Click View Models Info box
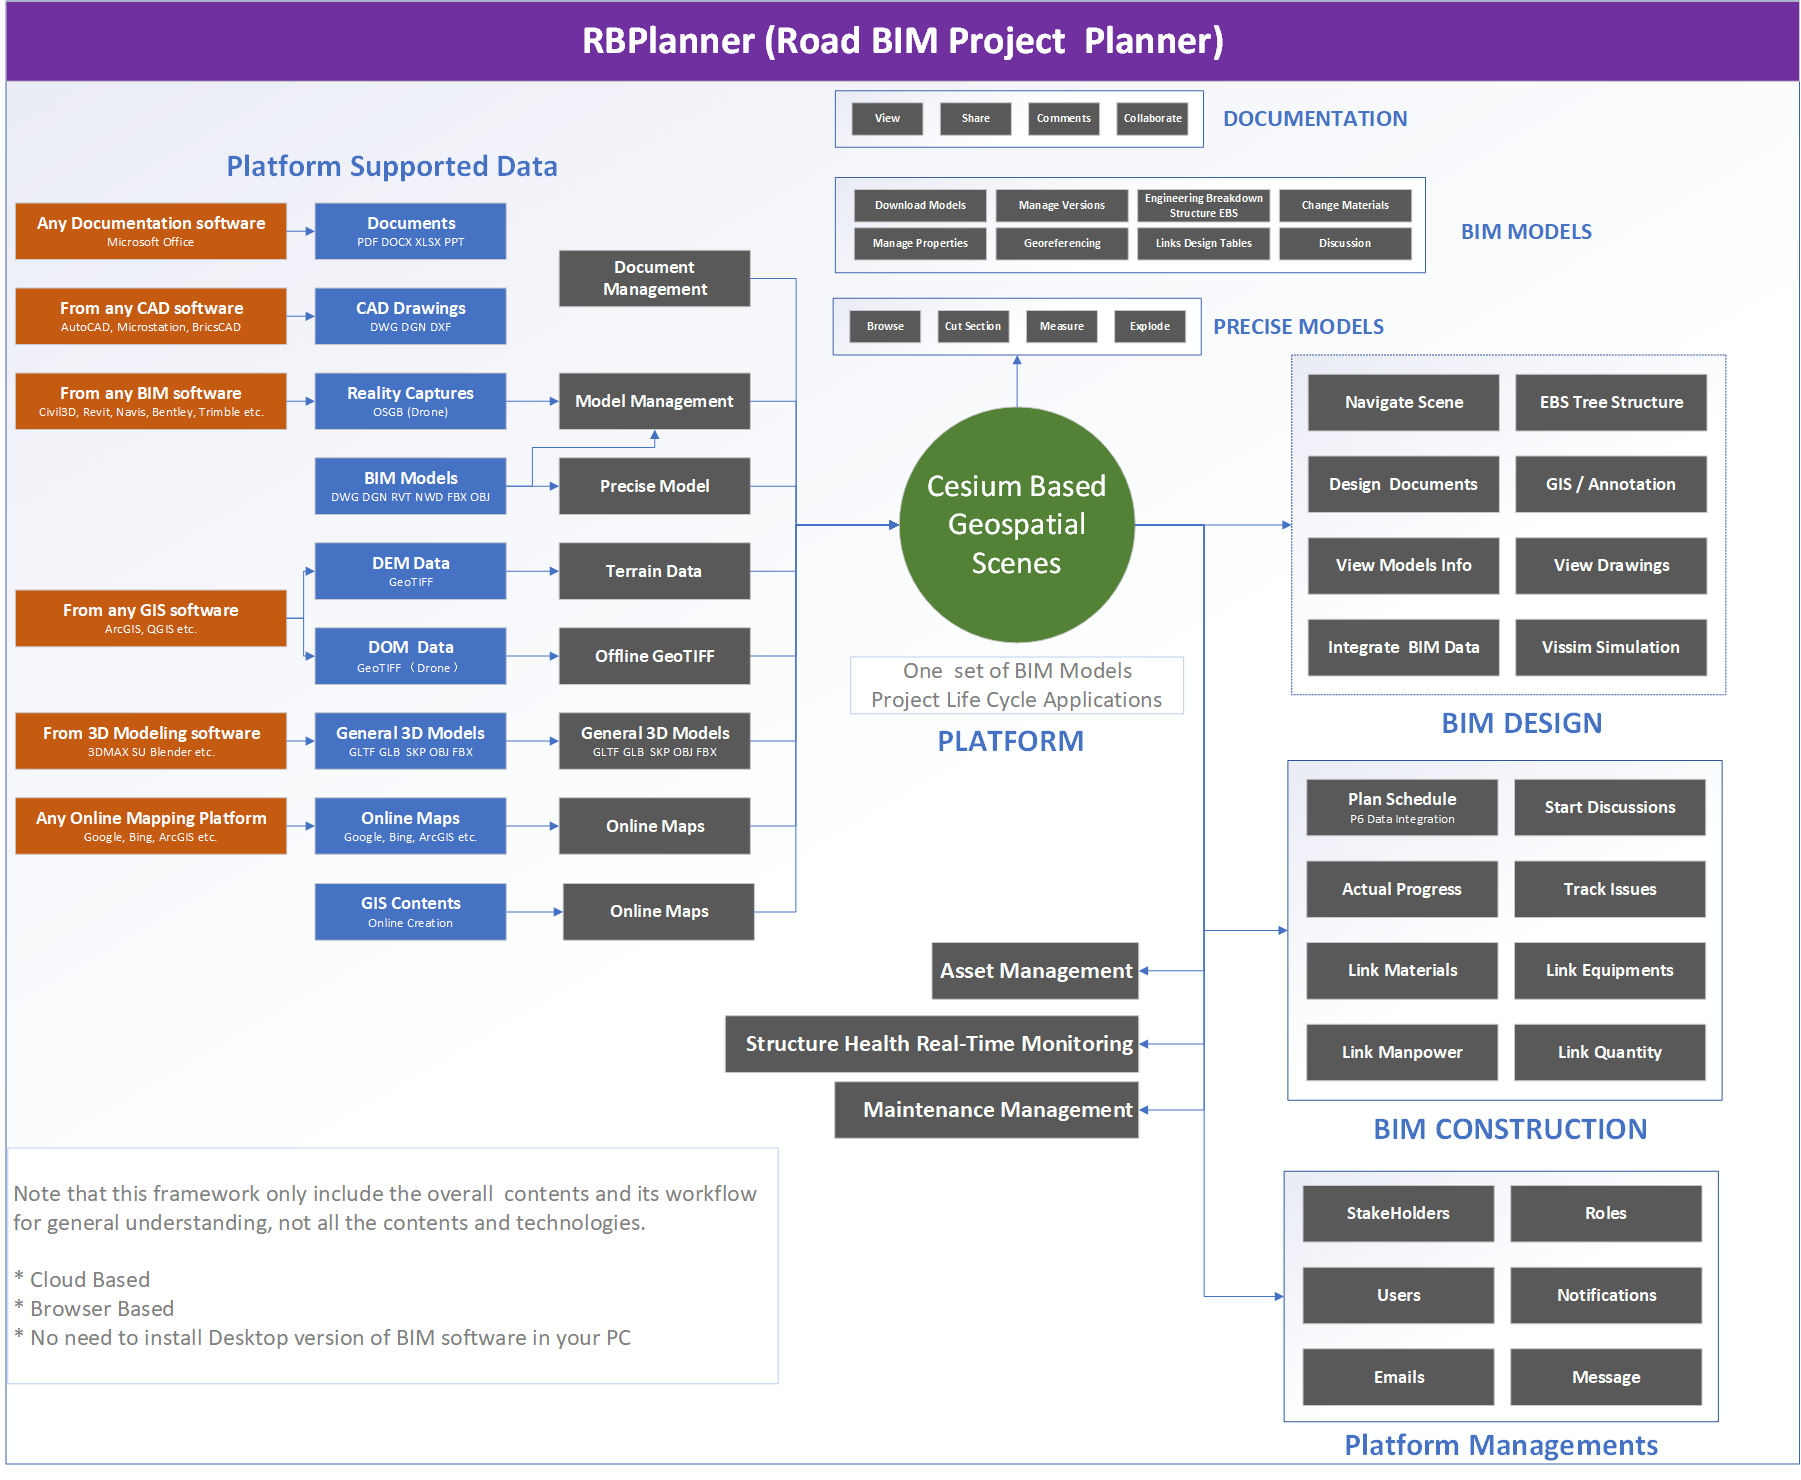The width and height of the screenshot is (1801, 1480). click(1403, 565)
